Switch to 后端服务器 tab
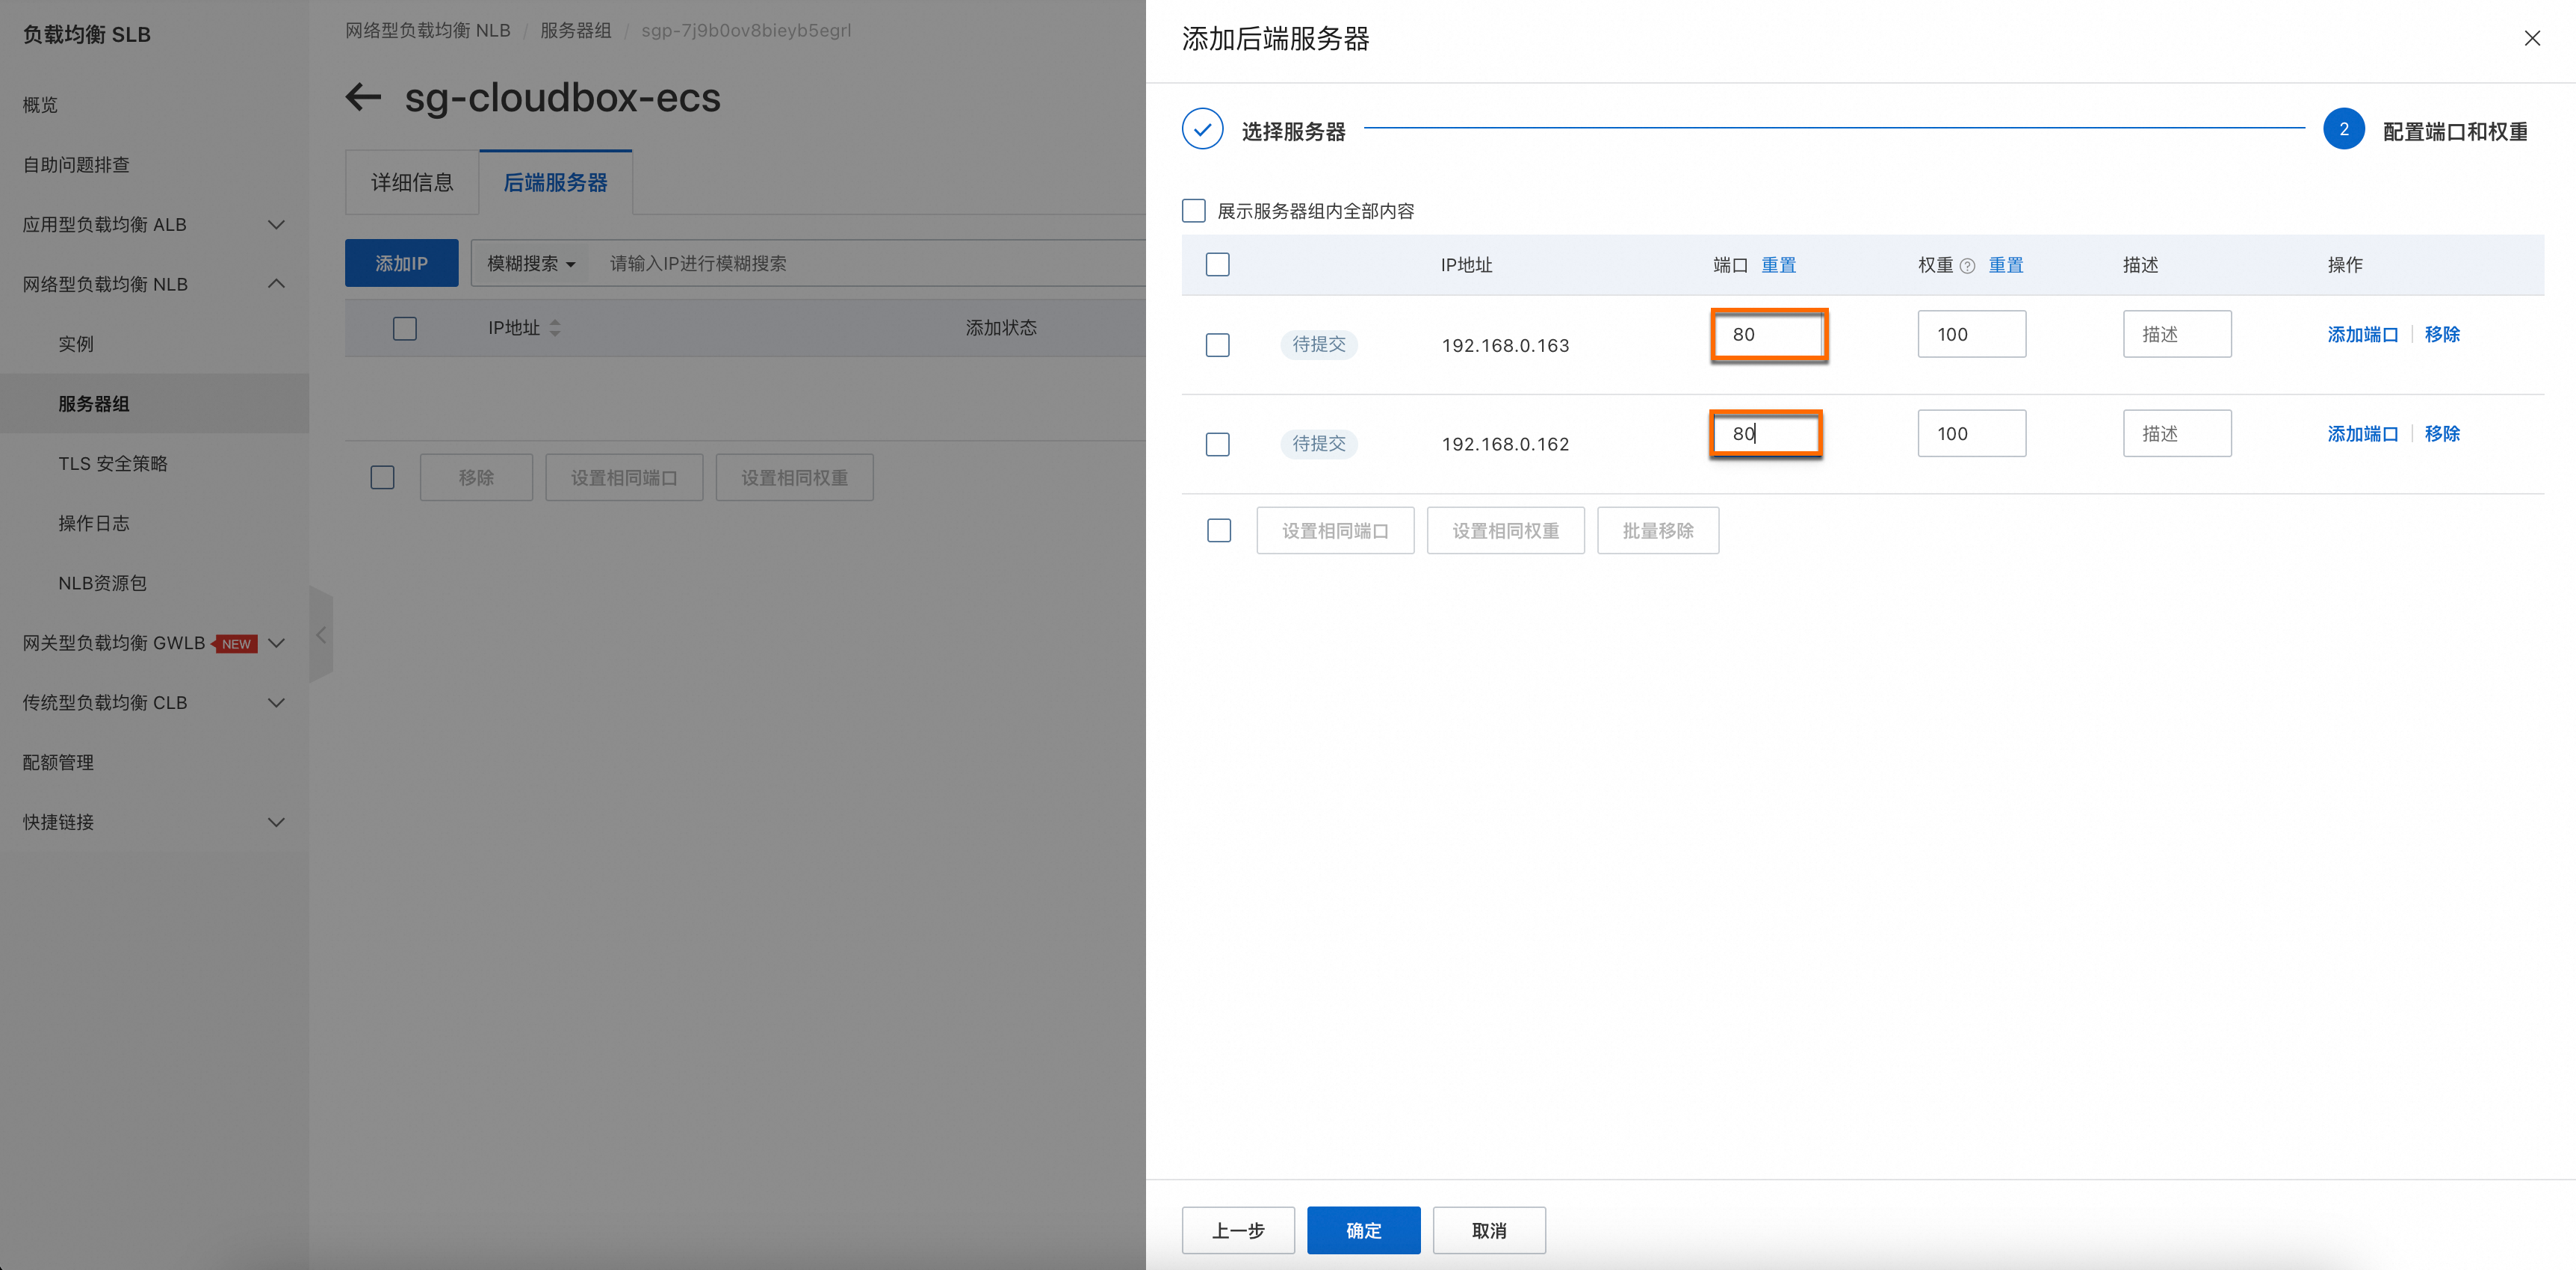The height and width of the screenshot is (1270, 2576). click(x=555, y=182)
